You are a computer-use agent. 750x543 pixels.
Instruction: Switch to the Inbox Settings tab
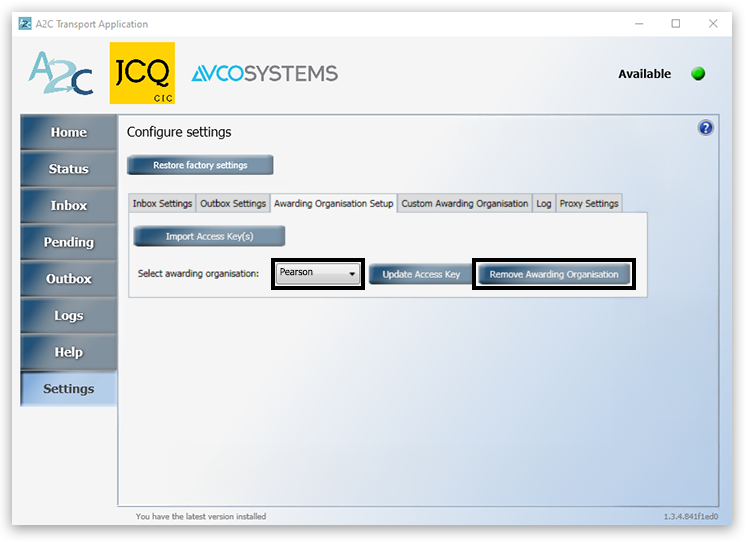(x=162, y=204)
